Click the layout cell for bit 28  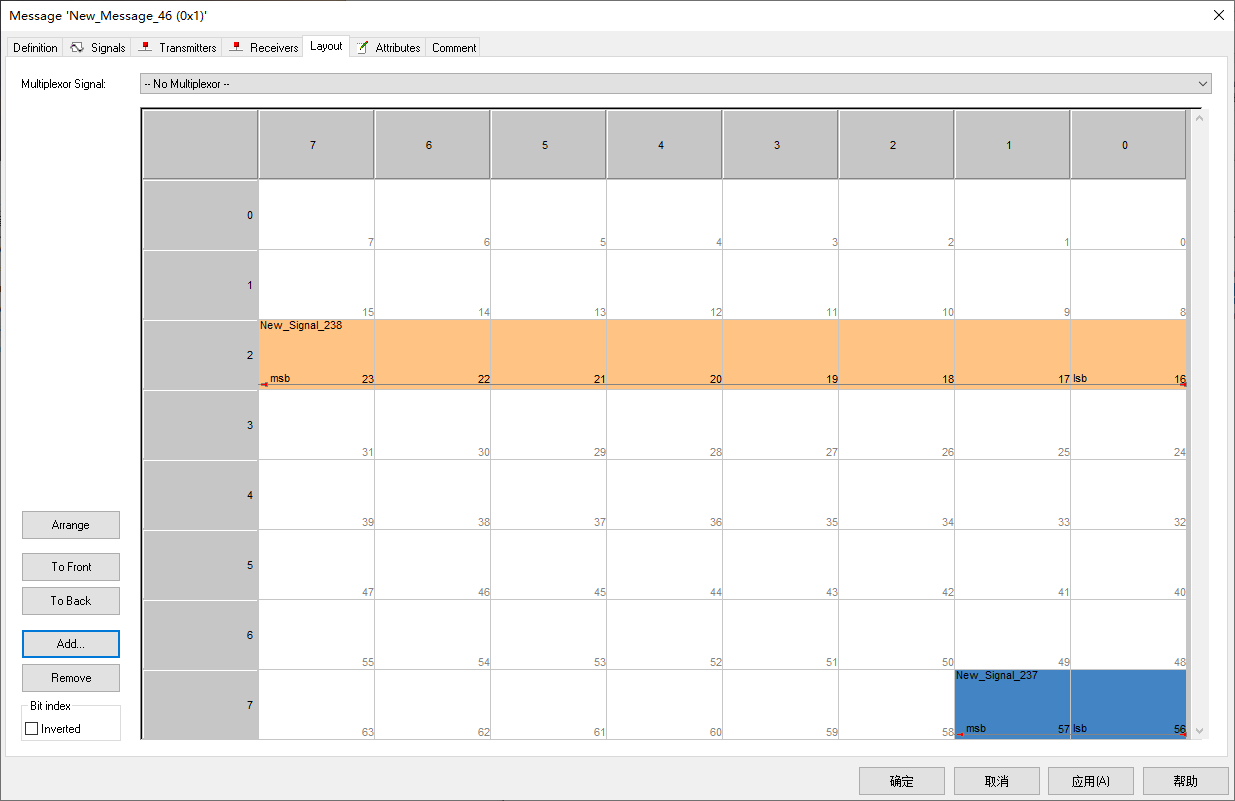664,425
